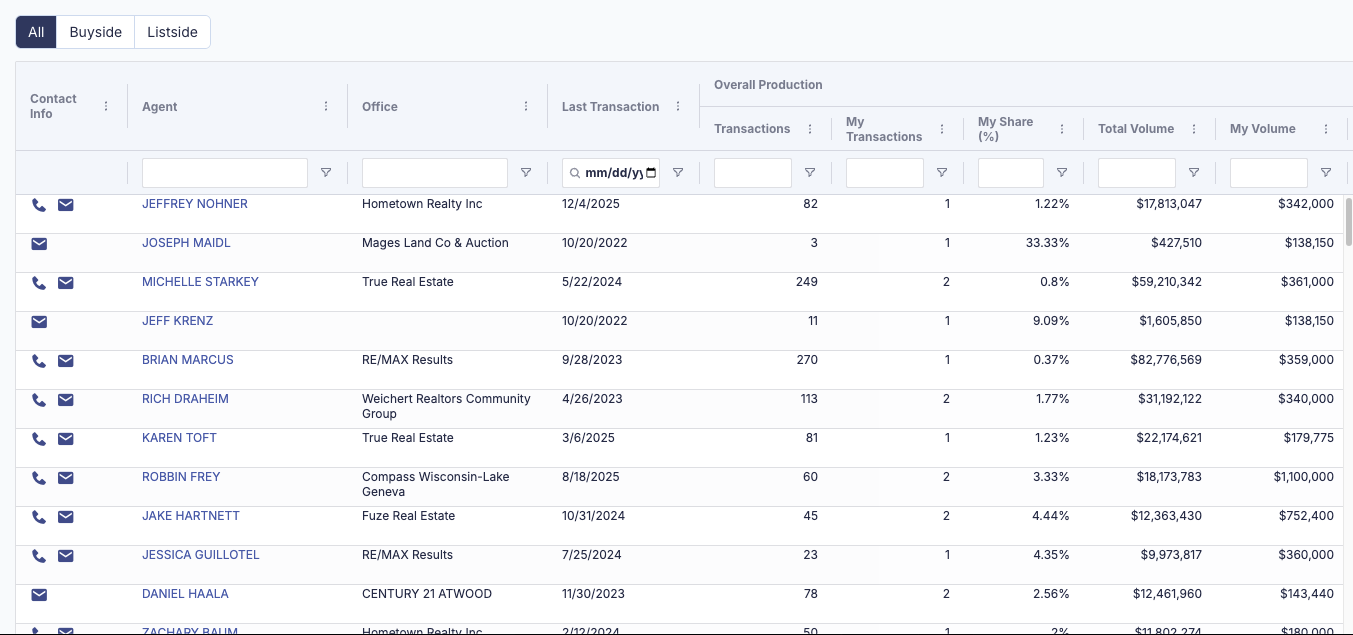Image resolution: width=1353 pixels, height=635 pixels.
Task: Focus the Total Volume filter field
Action: (x=1137, y=173)
